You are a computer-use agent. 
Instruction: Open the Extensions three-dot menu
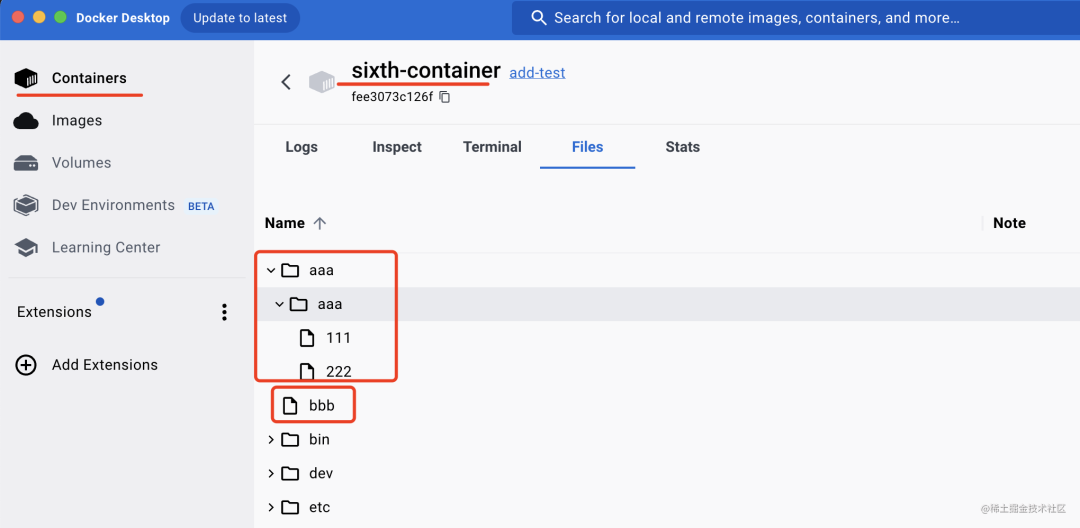pyautogui.click(x=224, y=312)
